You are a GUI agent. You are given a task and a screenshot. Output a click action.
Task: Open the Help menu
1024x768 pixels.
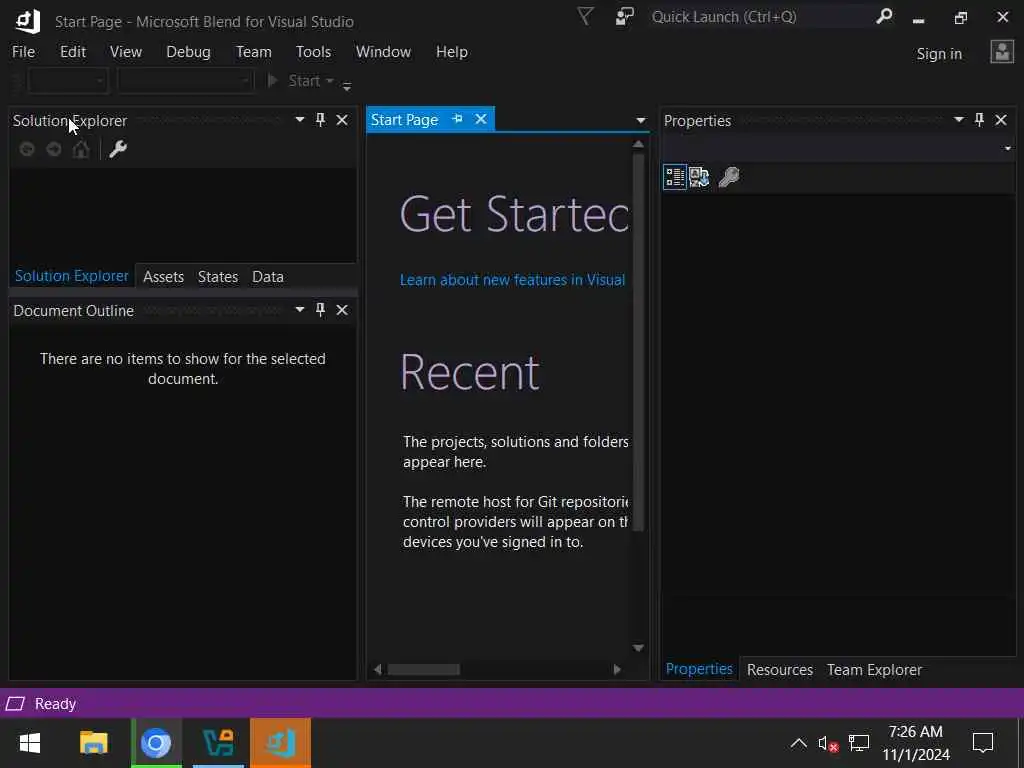[451, 52]
